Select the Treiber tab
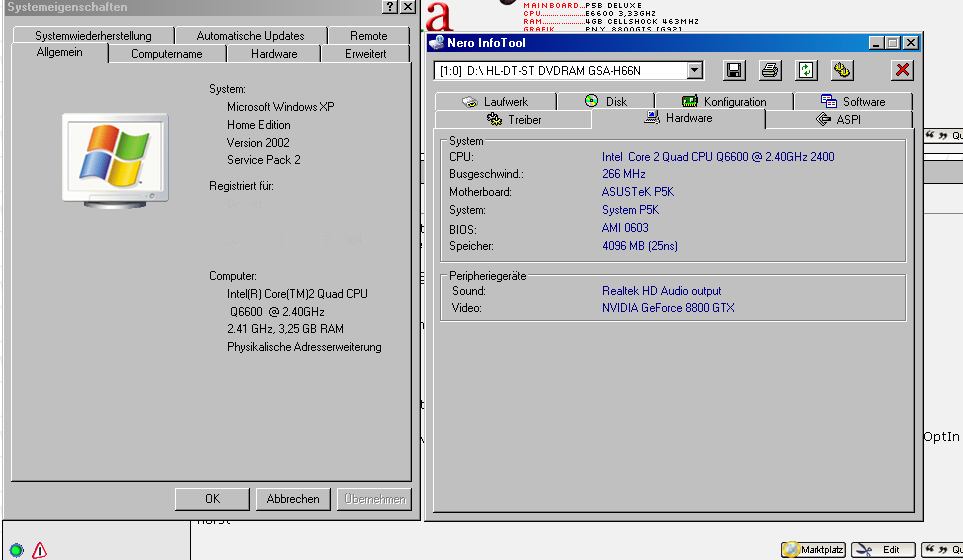The height and width of the screenshot is (560, 963). pos(513,120)
